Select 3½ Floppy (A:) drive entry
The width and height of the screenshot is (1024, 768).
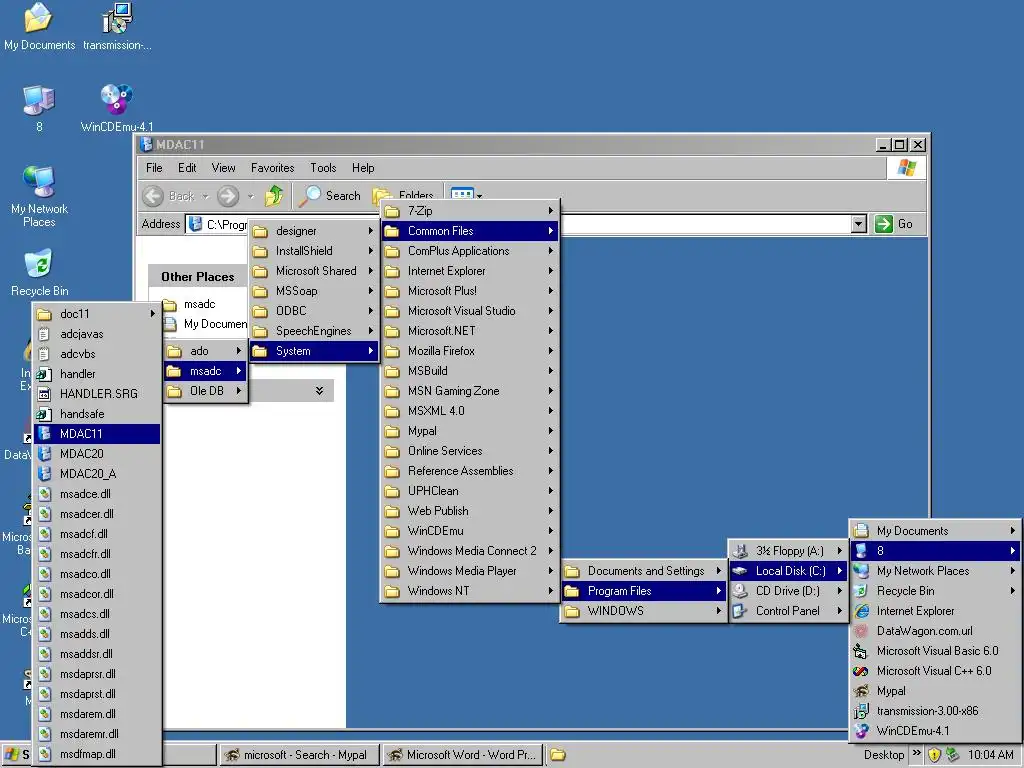[x=788, y=551]
